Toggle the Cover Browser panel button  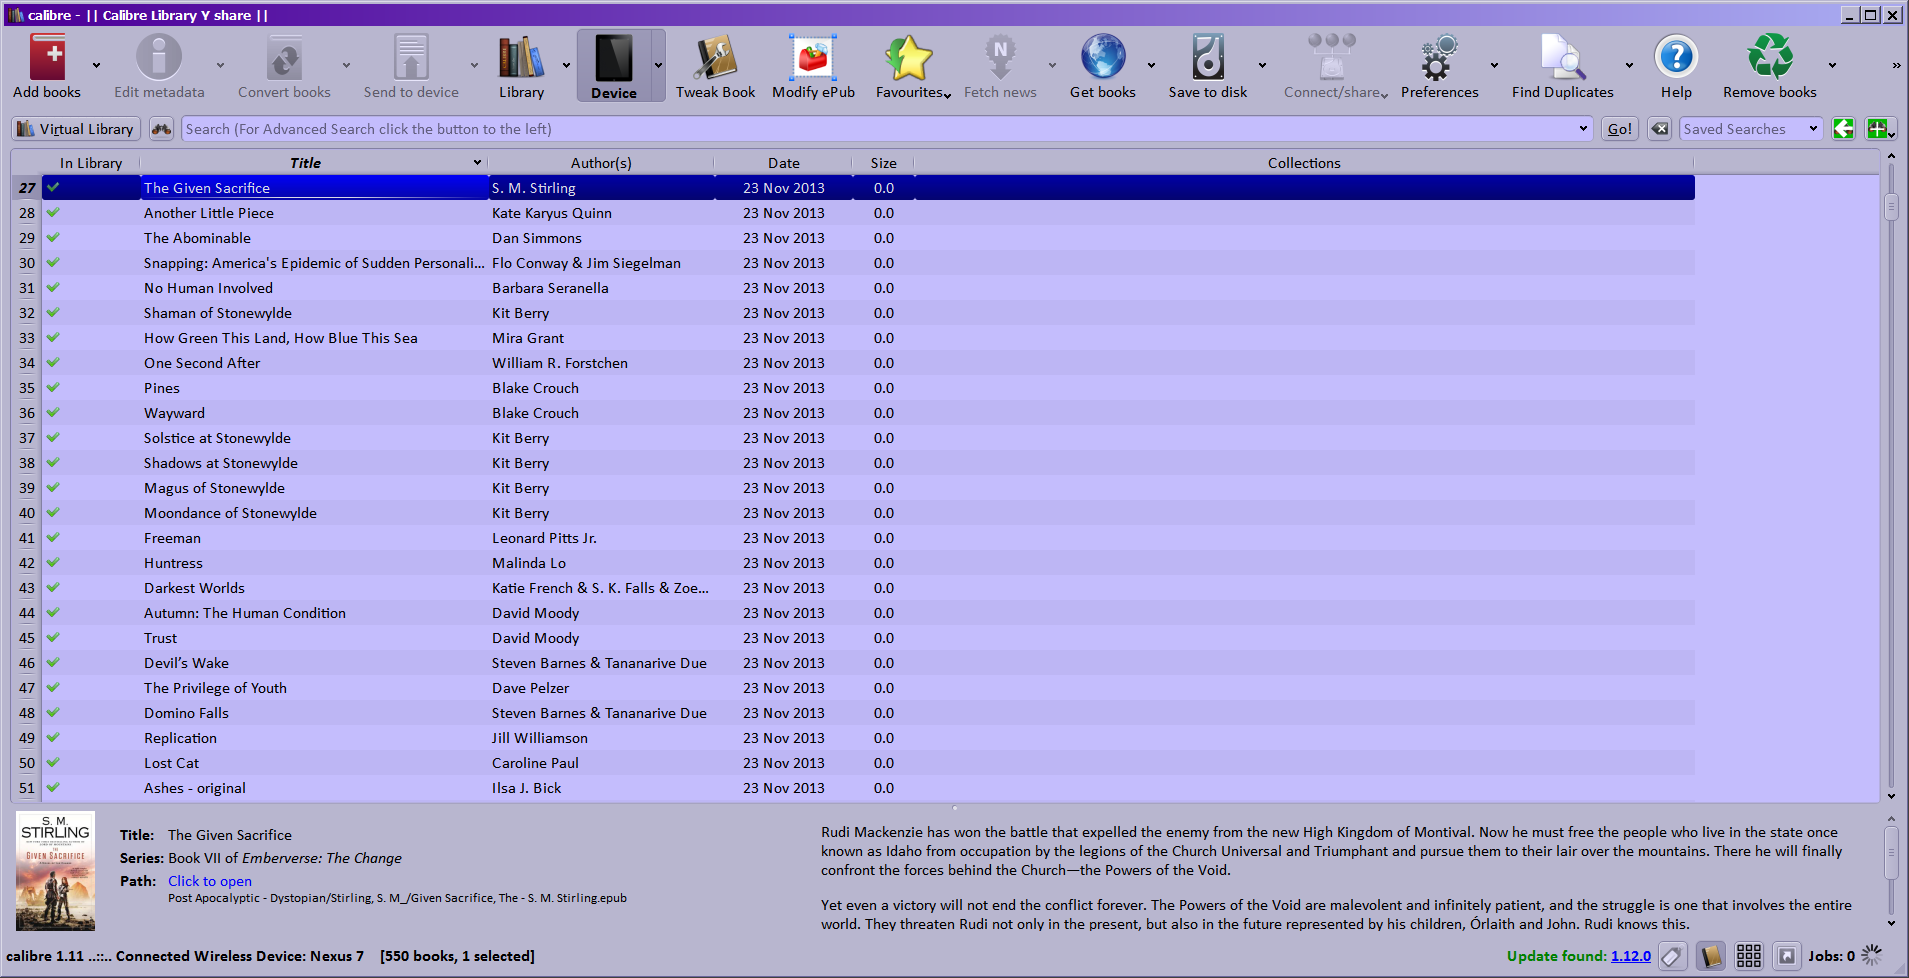pyautogui.click(x=1787, y=957)
